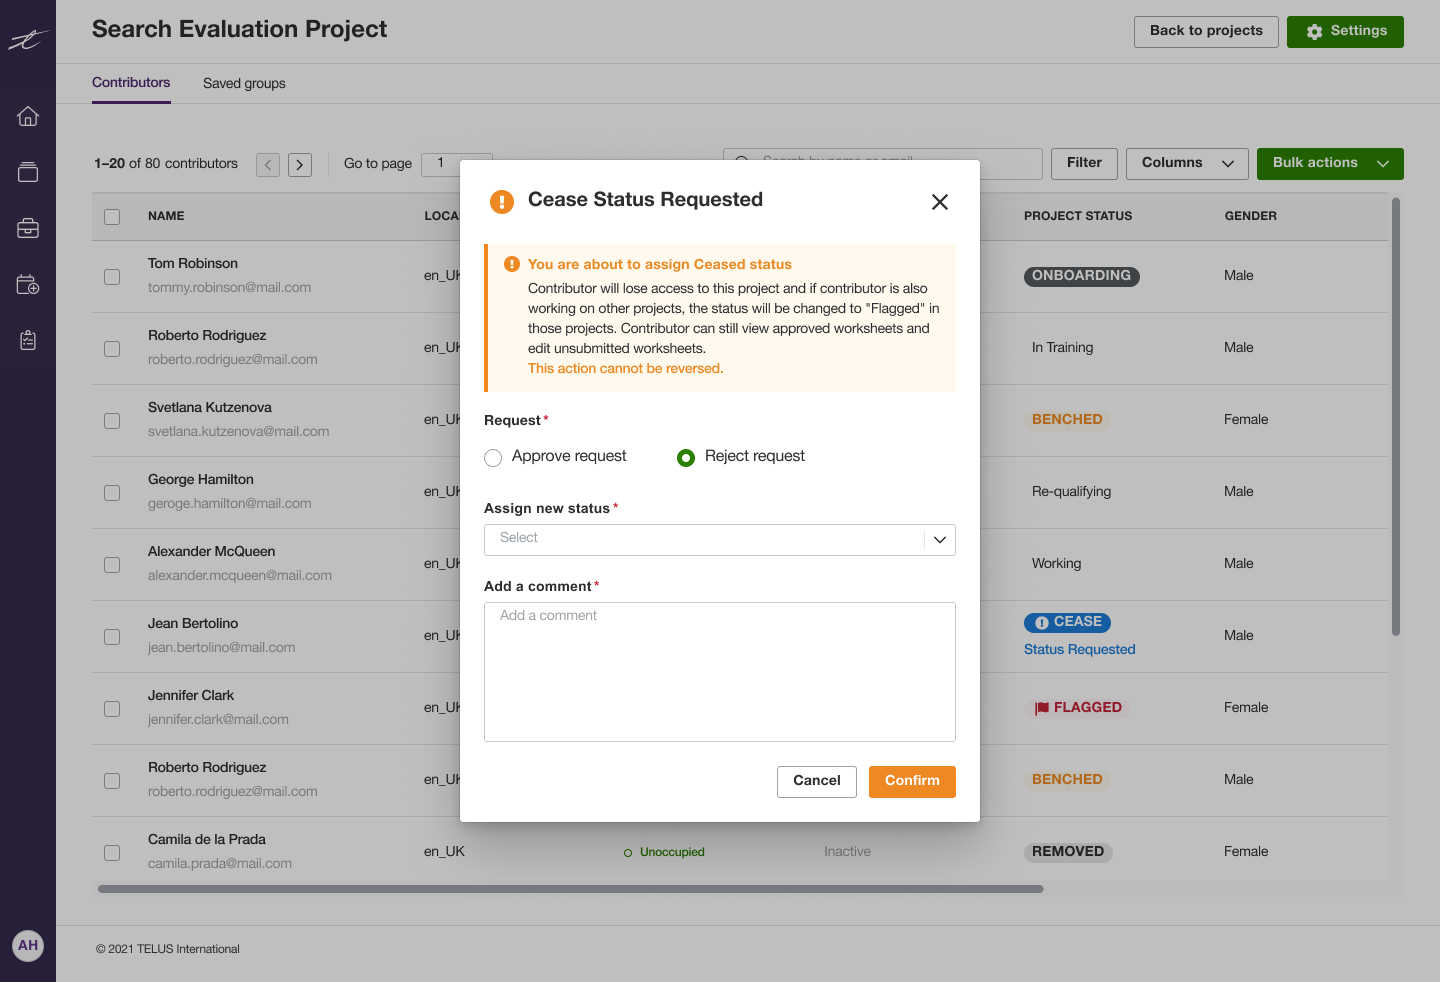Expand the Bulk actions dropdown
Screen dimensions: 1440x982
1330,163
